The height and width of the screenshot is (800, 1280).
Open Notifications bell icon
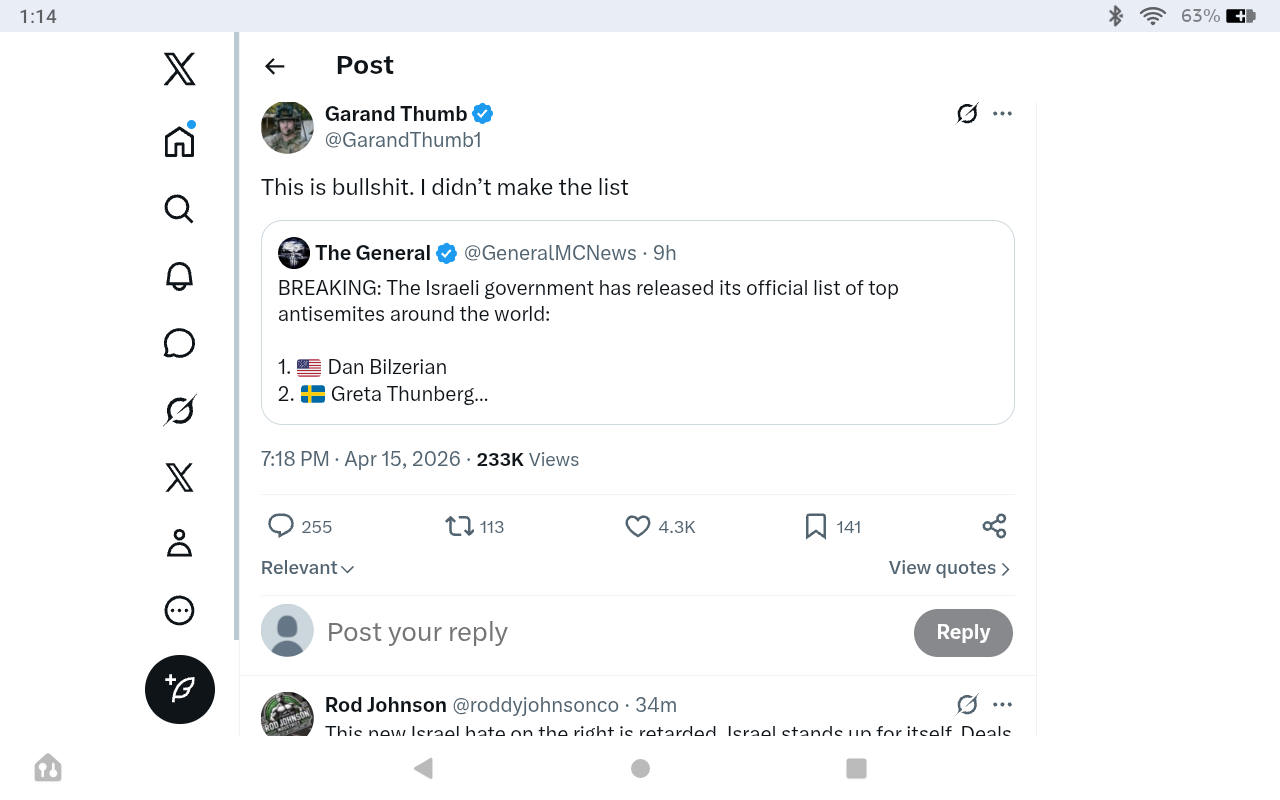tap(179, 276)
